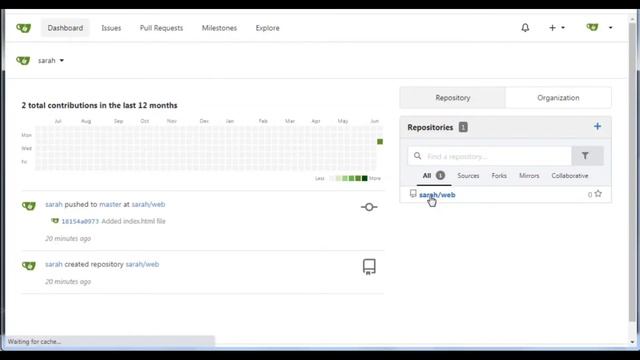
Task: Open the Explore page
Action: 267,28
